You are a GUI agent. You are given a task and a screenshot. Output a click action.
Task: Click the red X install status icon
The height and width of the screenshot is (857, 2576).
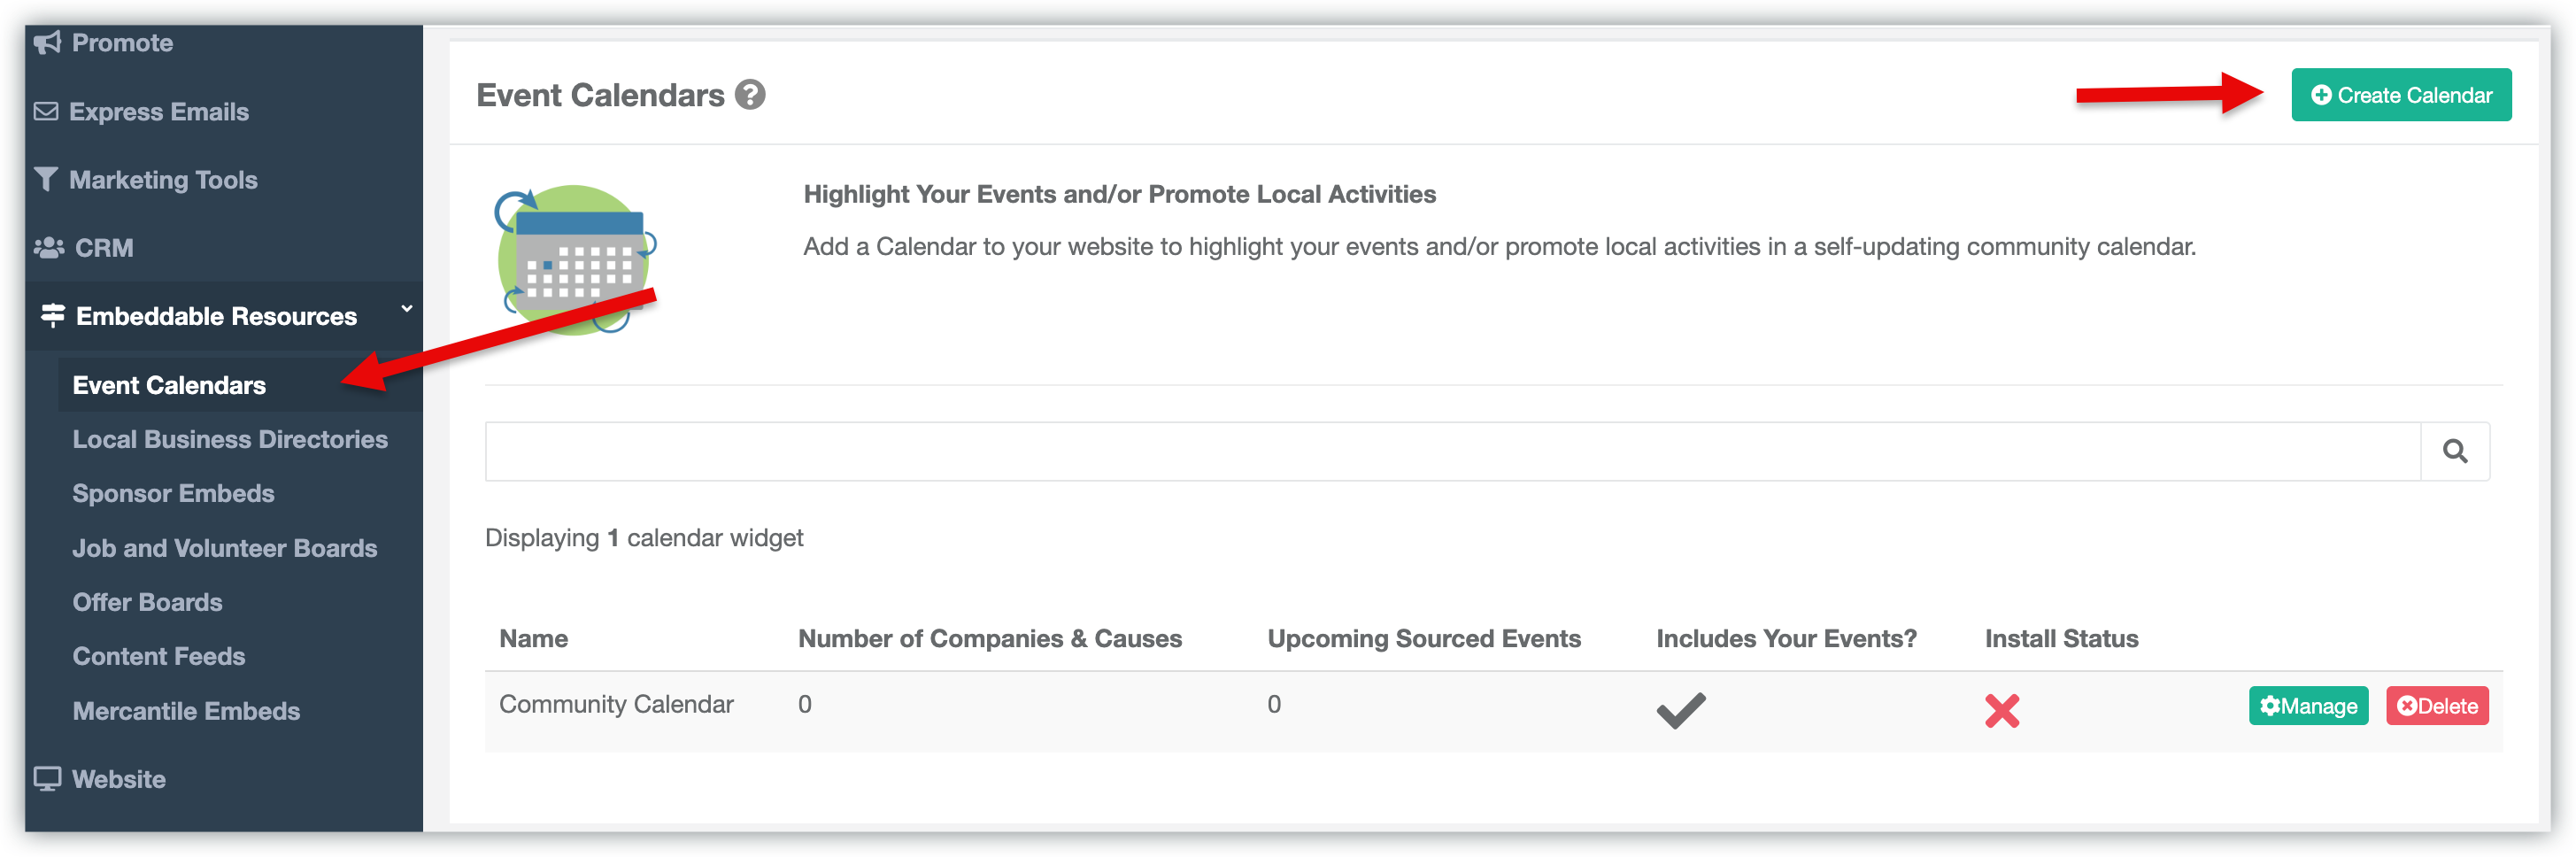point(2001,710)
